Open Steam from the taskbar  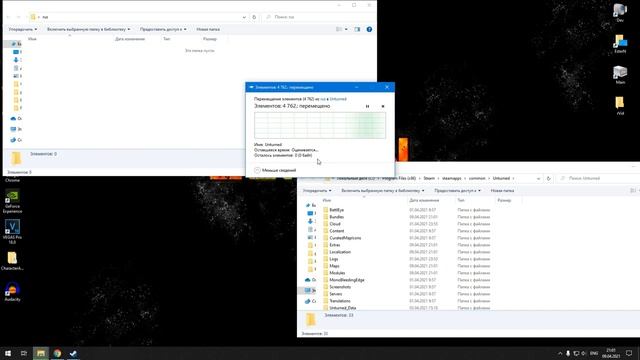click(73, 353)
